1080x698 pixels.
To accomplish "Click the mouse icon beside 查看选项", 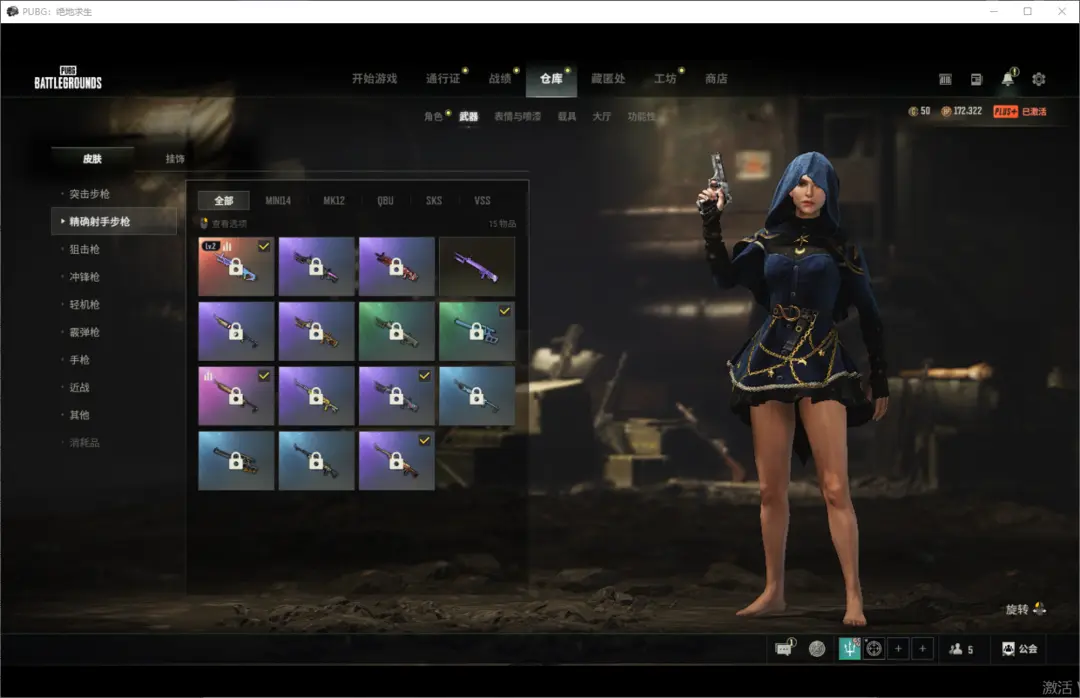I will [204, 223].
